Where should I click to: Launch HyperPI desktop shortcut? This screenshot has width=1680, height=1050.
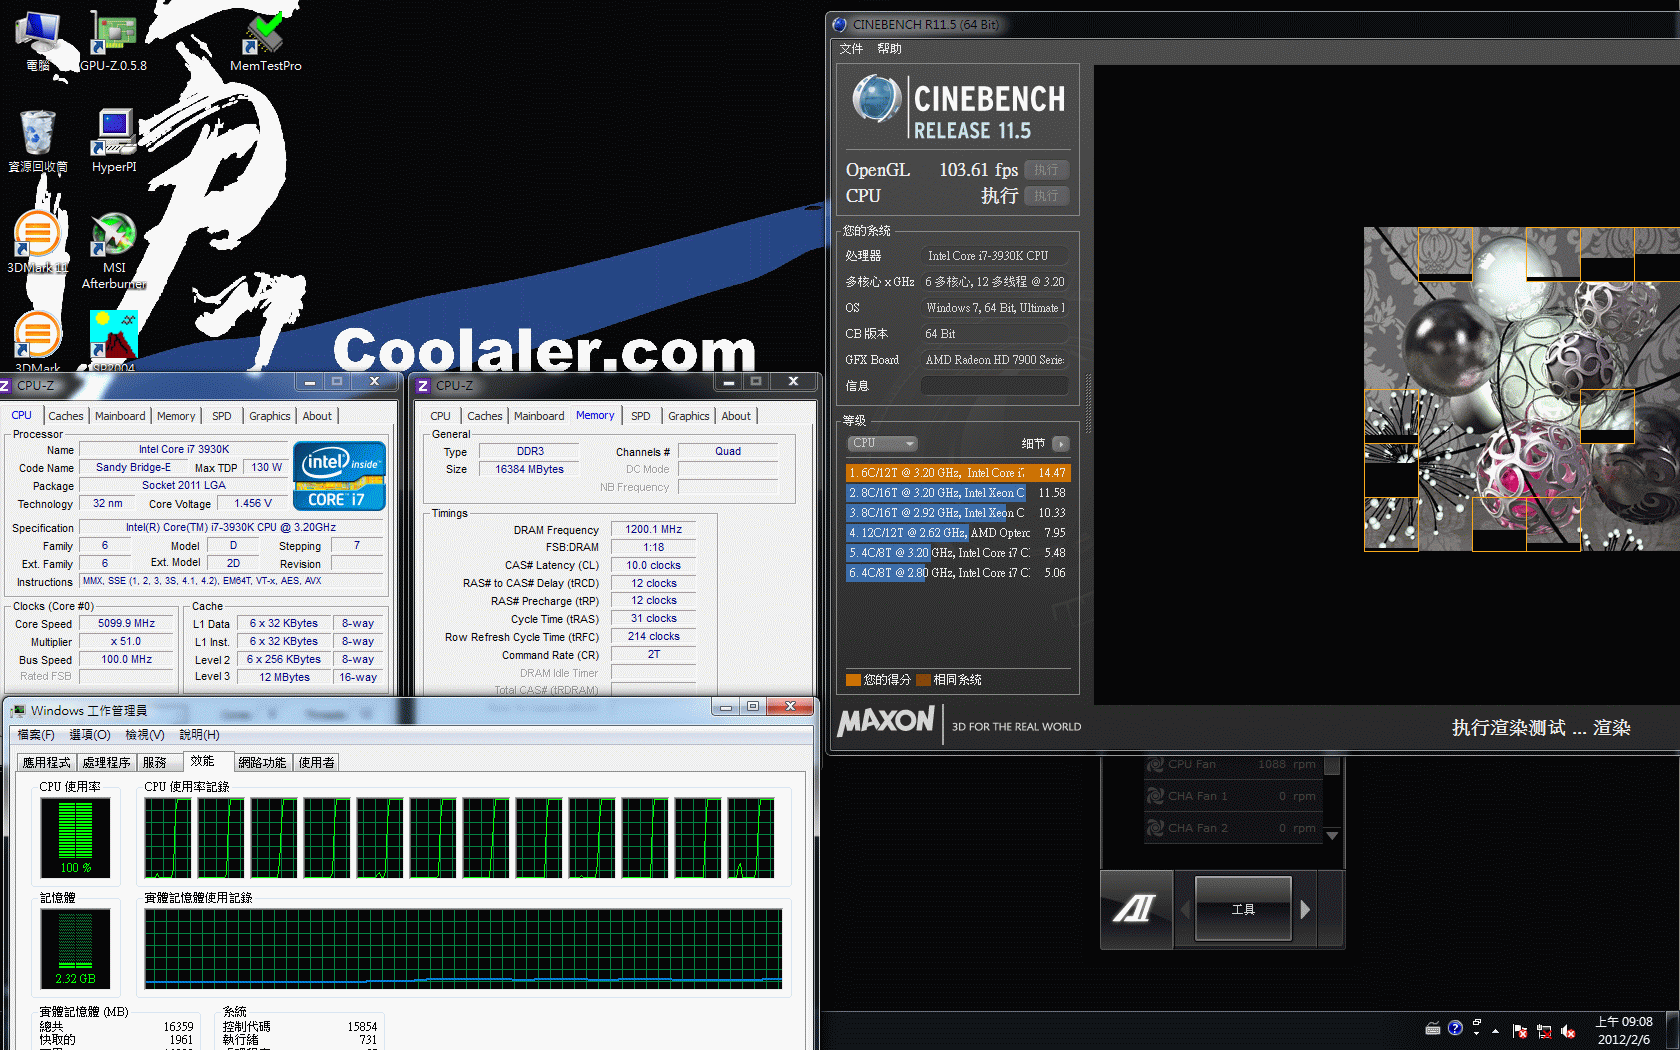(x=114, y=142)
